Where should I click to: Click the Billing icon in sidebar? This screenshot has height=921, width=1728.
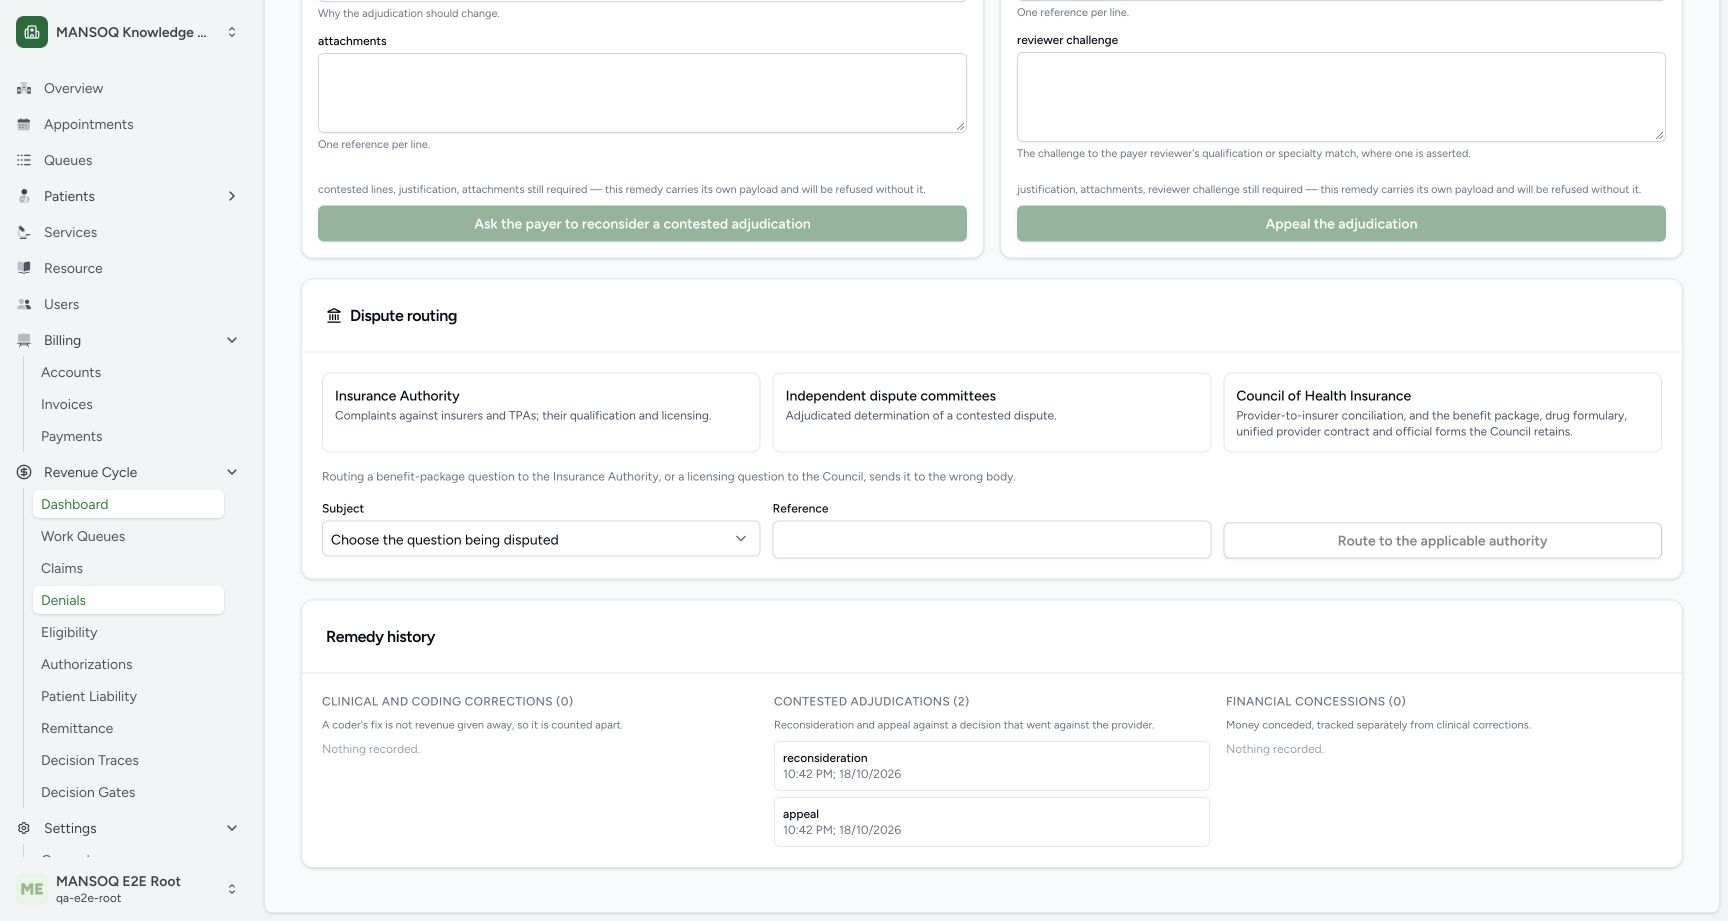[24, 340]
